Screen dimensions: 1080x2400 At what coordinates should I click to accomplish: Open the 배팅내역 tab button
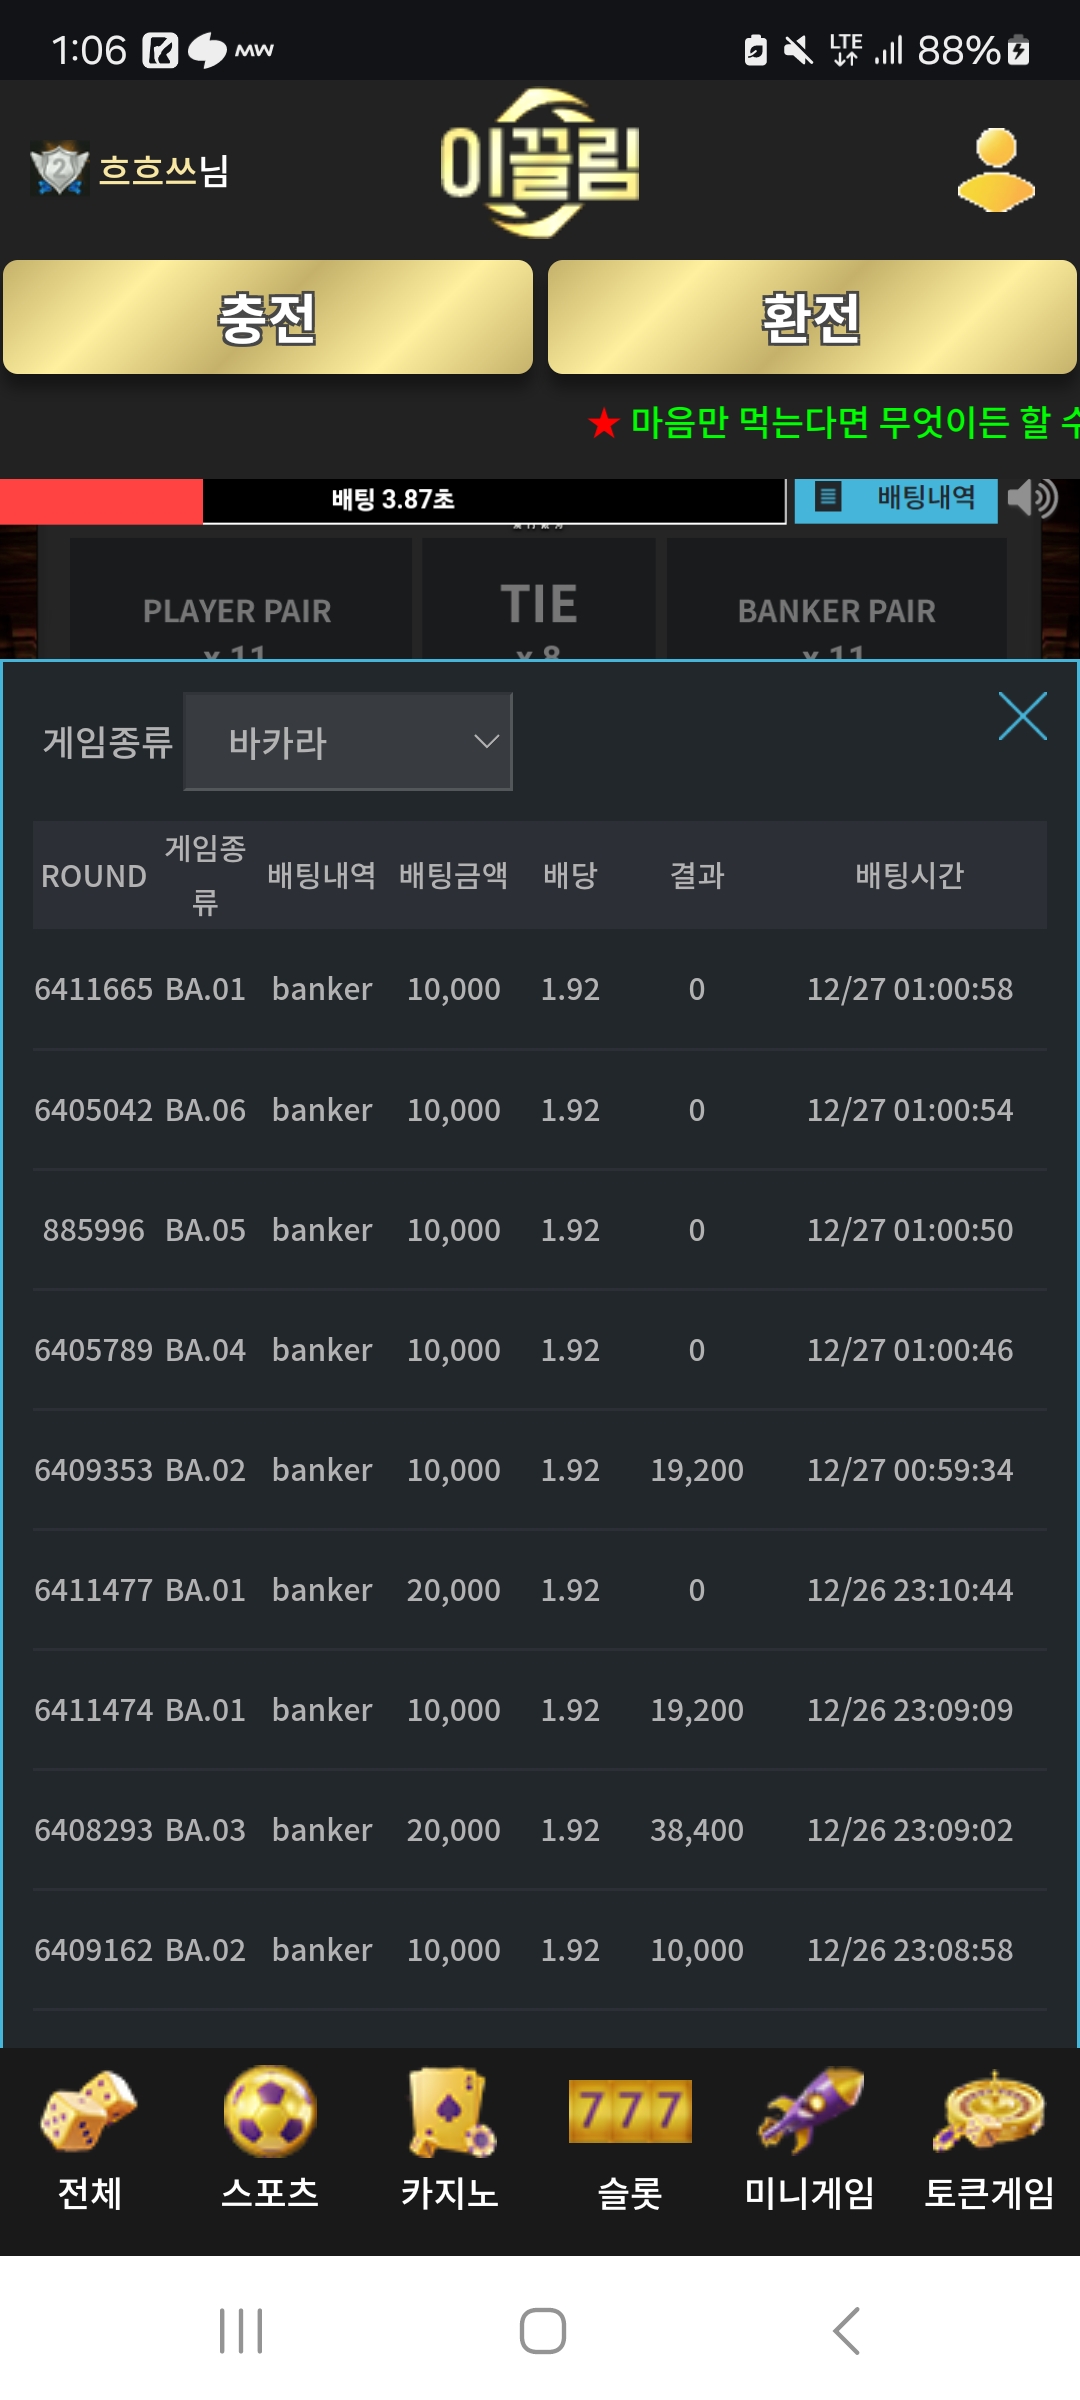click(x=896, y=498)
